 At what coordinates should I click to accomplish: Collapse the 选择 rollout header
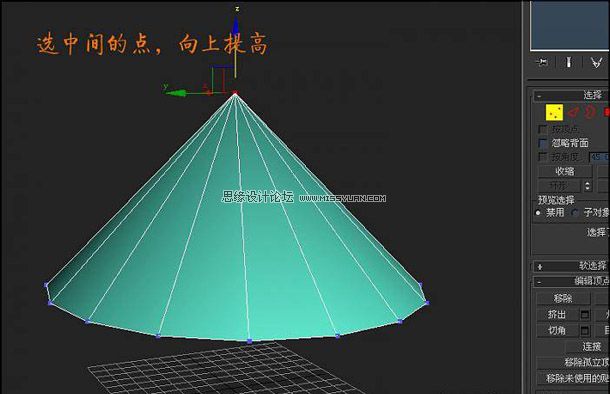(571, 95)
